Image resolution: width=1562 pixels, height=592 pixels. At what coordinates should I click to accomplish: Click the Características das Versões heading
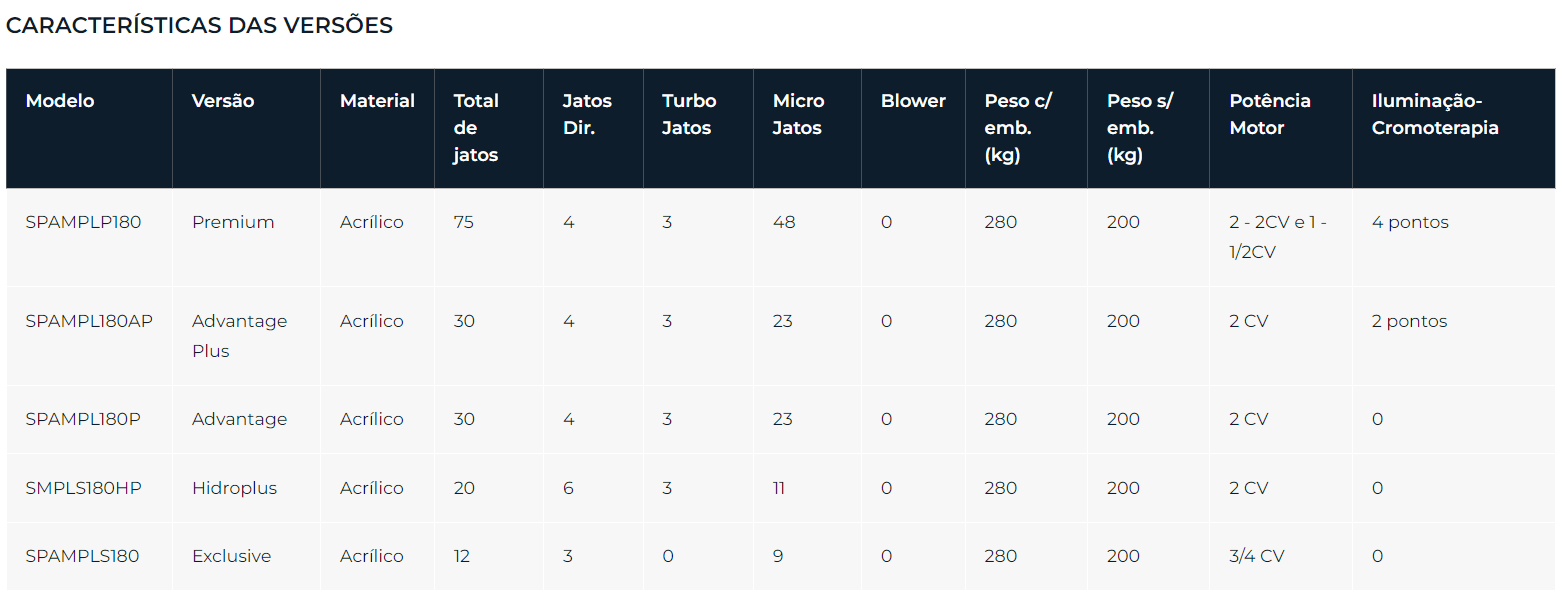pos(200,26)
